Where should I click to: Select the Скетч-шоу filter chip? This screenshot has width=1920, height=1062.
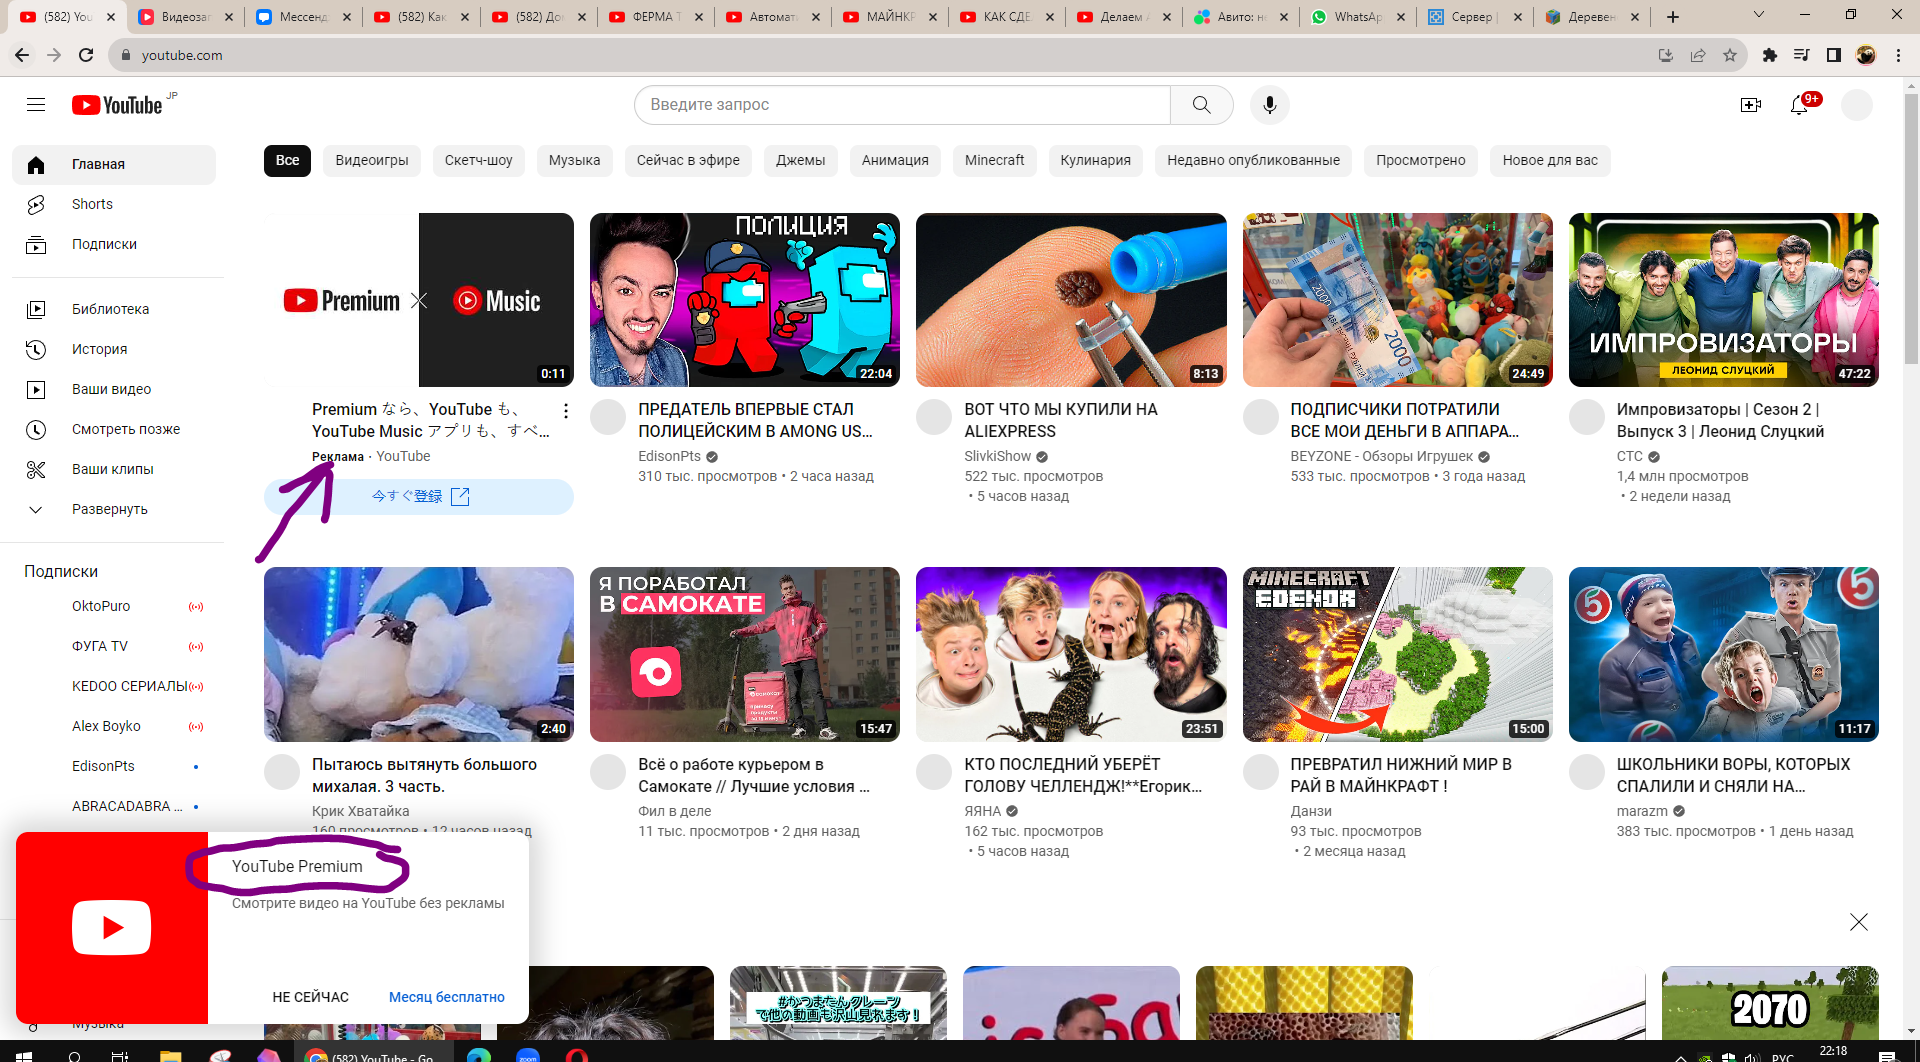coord(478,160)
